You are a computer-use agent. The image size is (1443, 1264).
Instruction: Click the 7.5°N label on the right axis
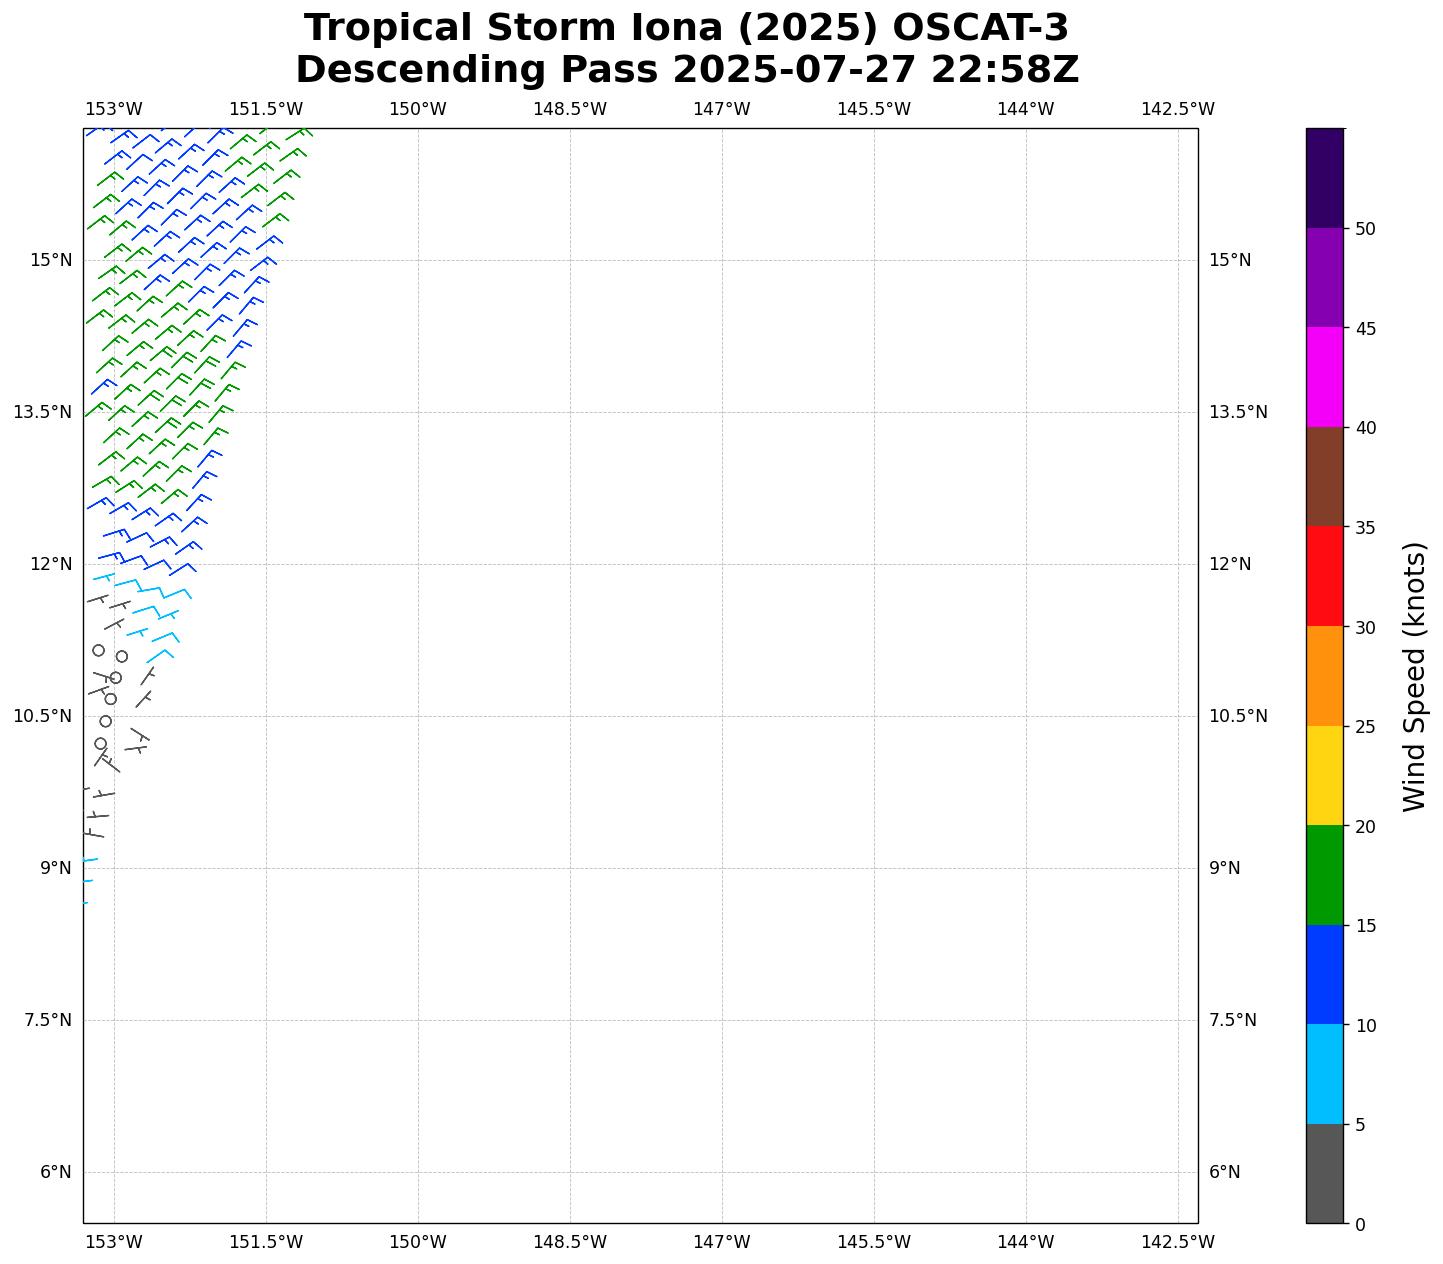coord(1232,1020)
